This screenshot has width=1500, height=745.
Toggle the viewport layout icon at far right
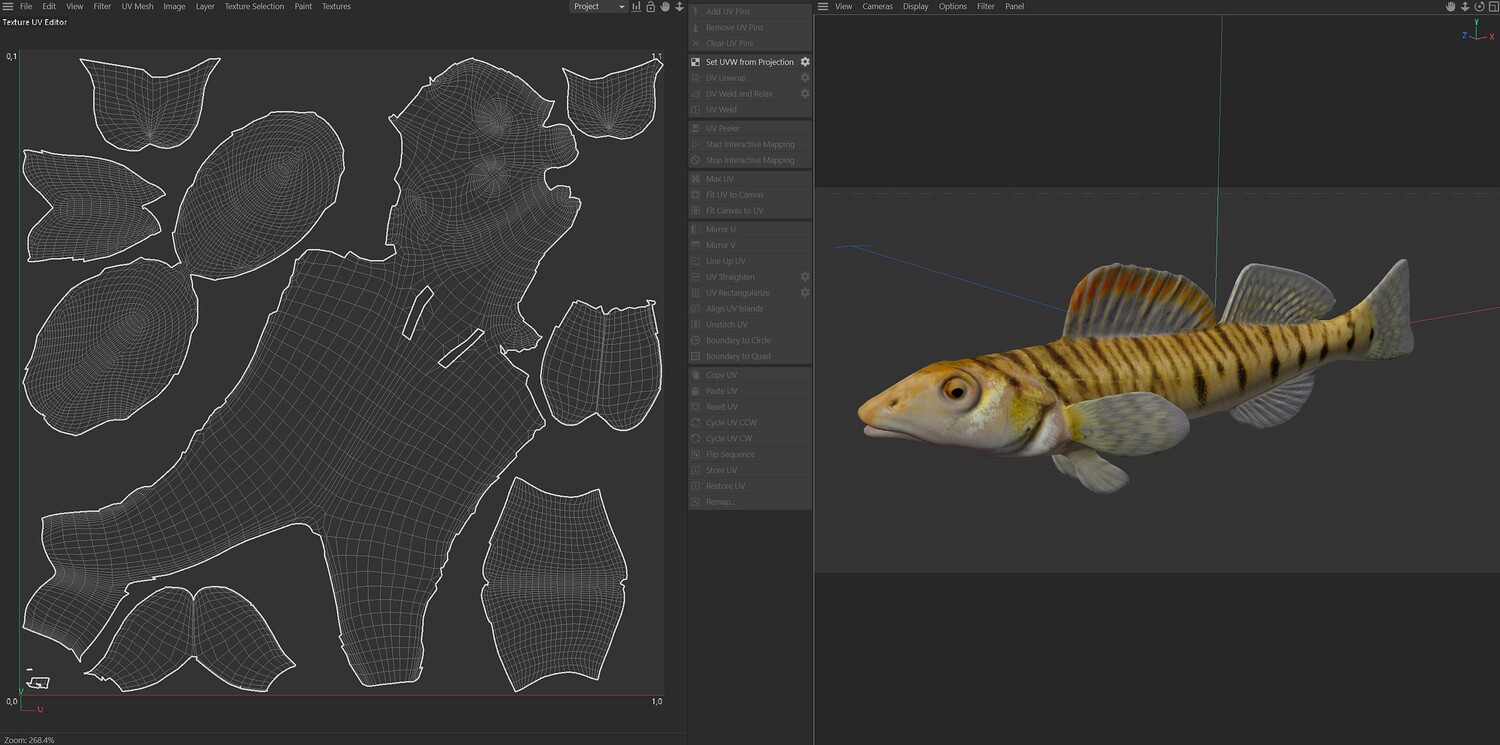click(1493, 6)
